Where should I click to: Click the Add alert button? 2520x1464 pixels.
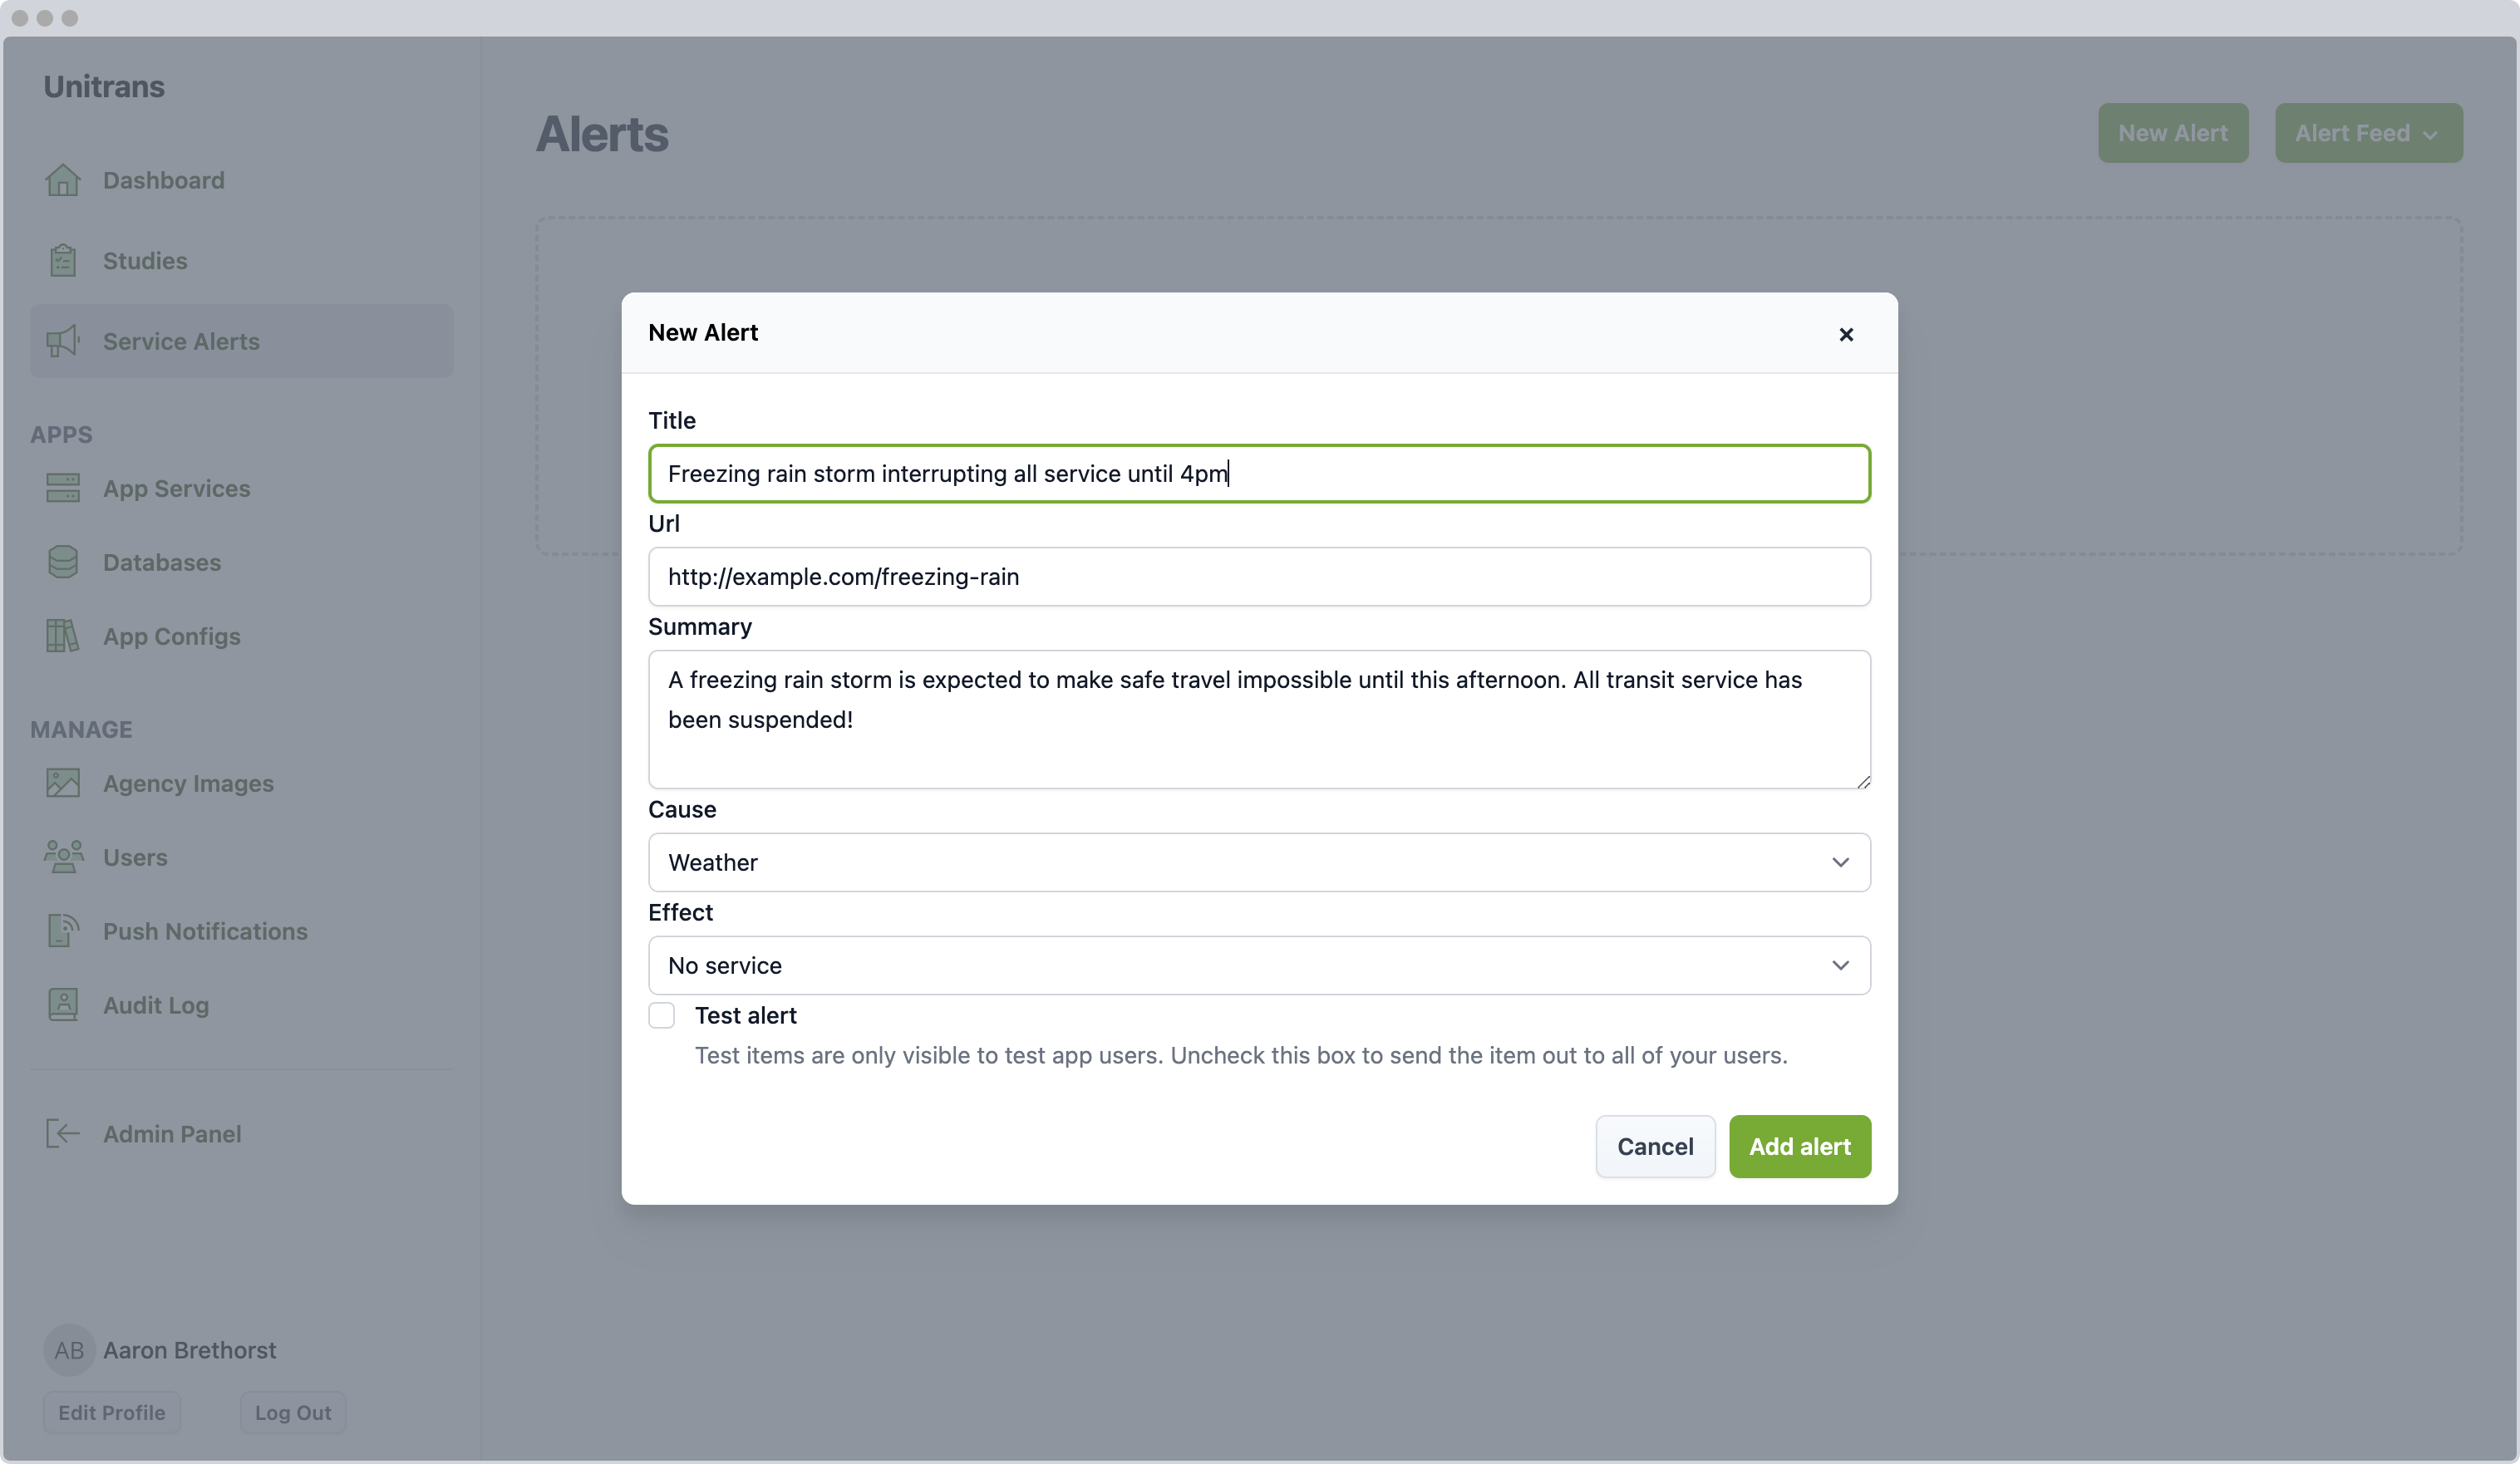point(1799,1147)
